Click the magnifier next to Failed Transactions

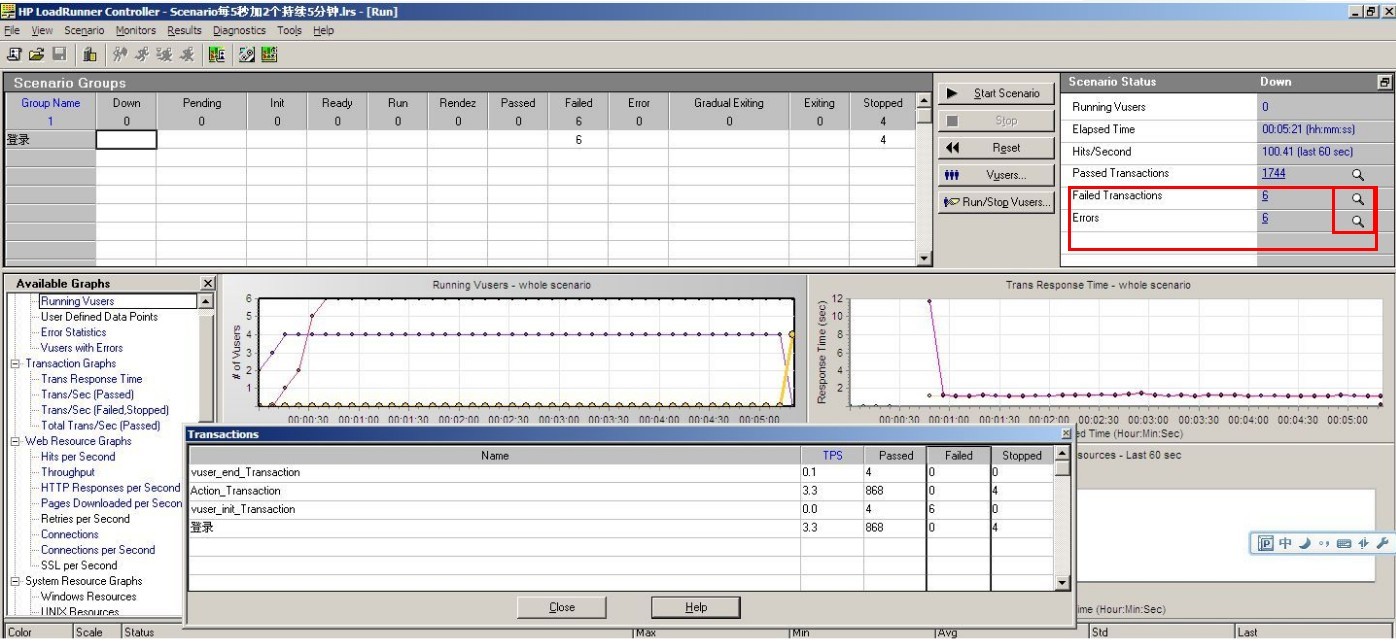click(x=1357, y=198)
